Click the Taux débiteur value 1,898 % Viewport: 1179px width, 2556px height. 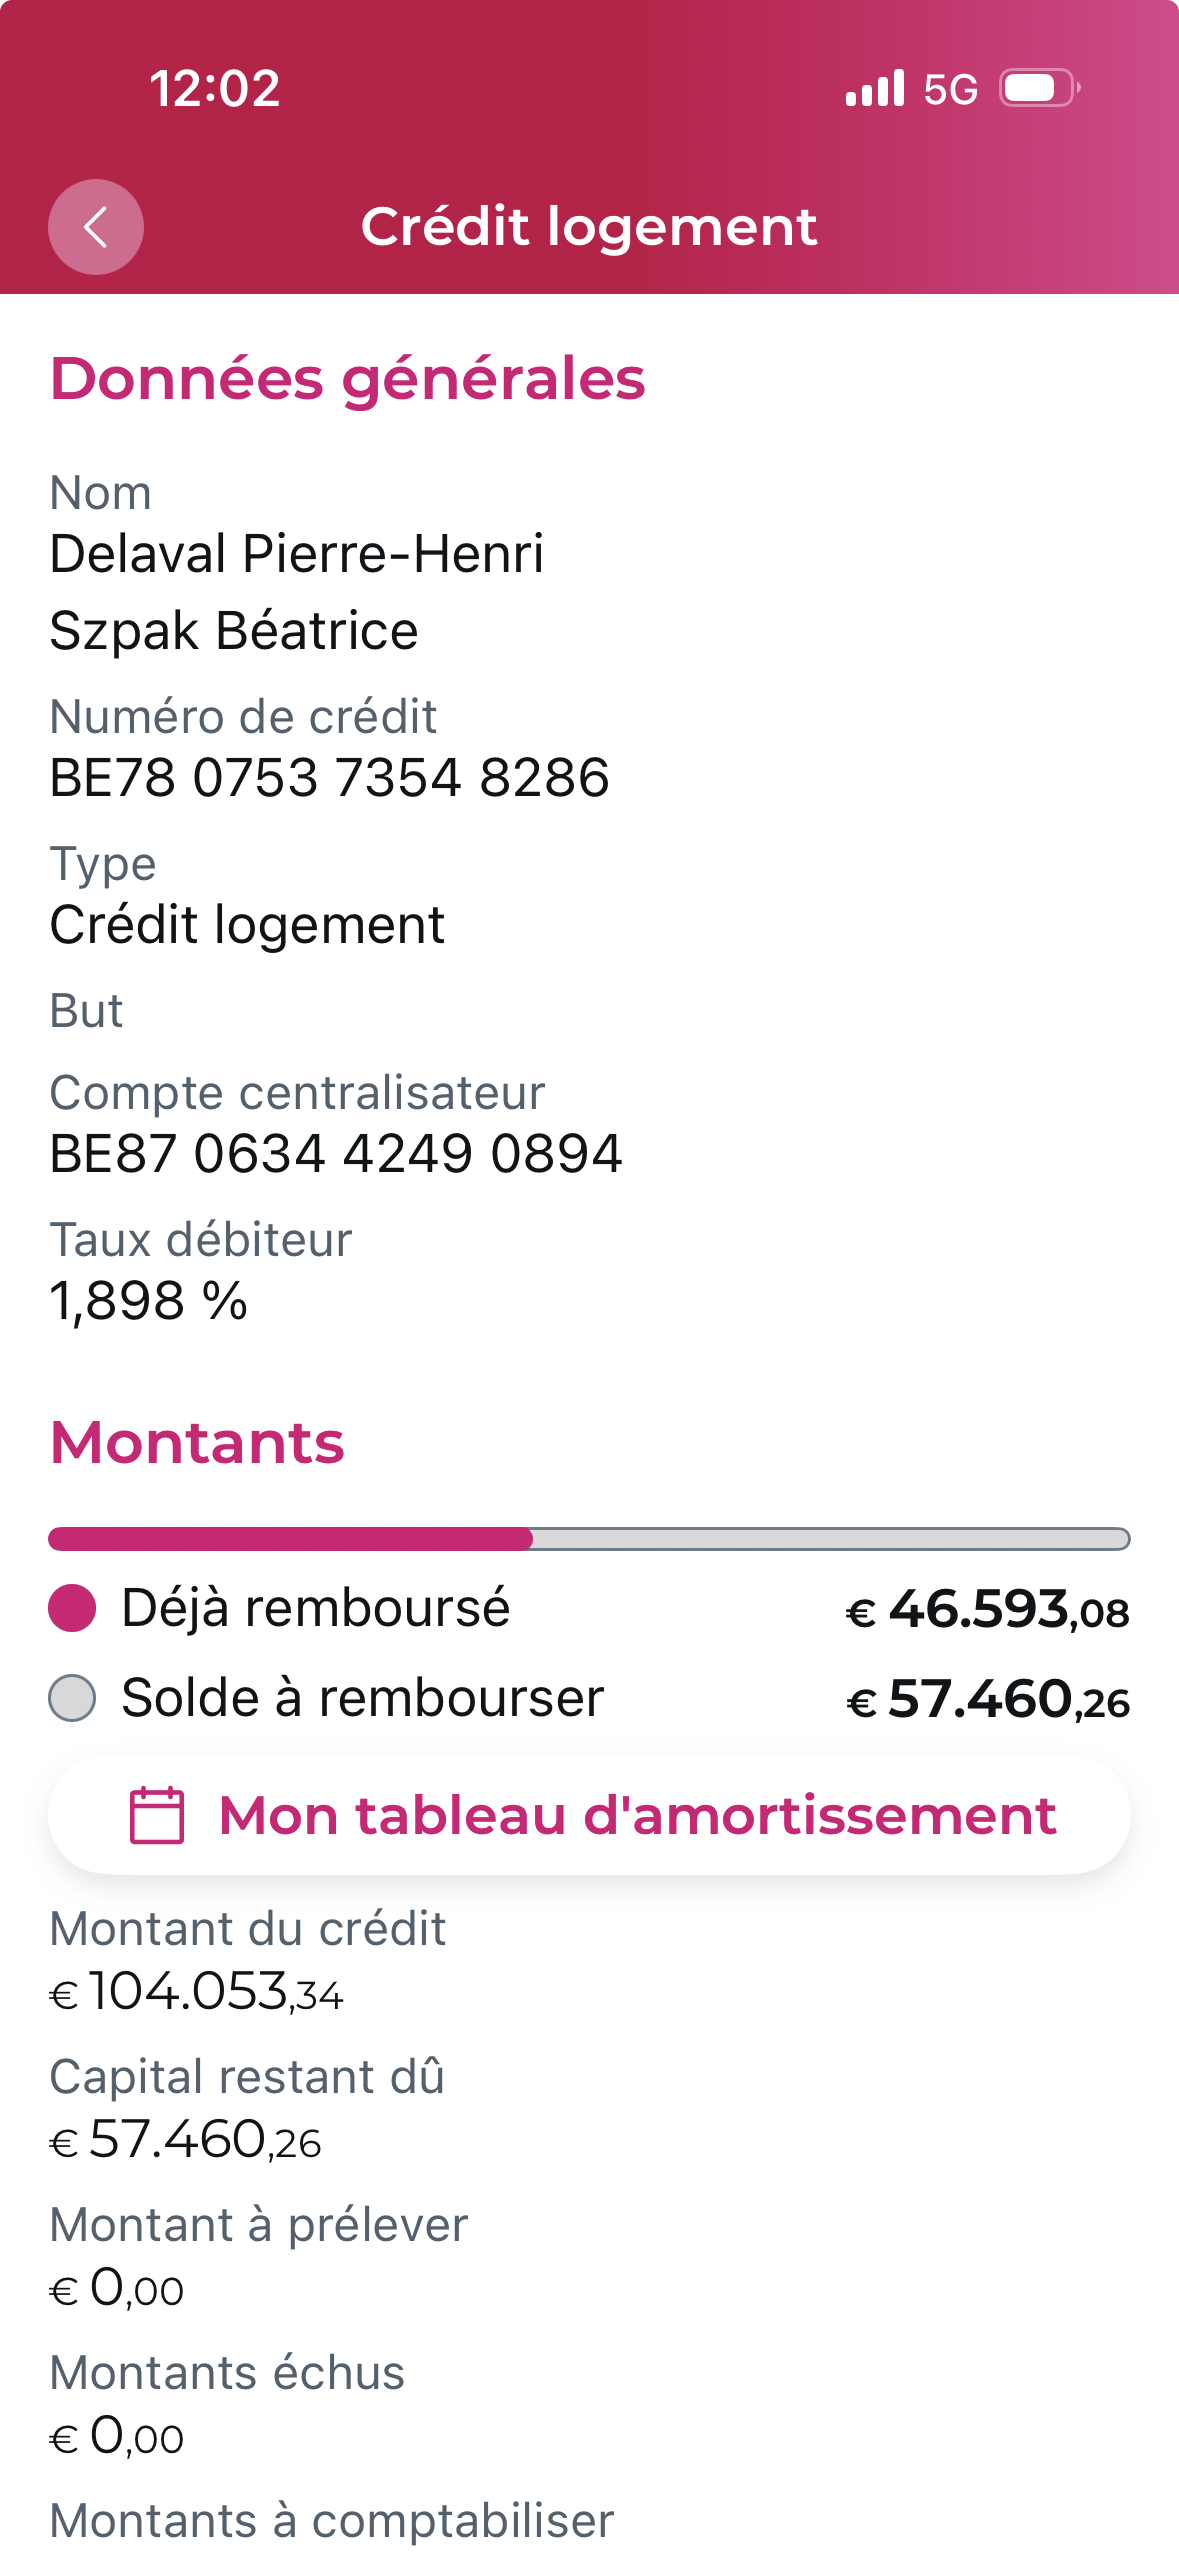click(x=149, y=1301)
